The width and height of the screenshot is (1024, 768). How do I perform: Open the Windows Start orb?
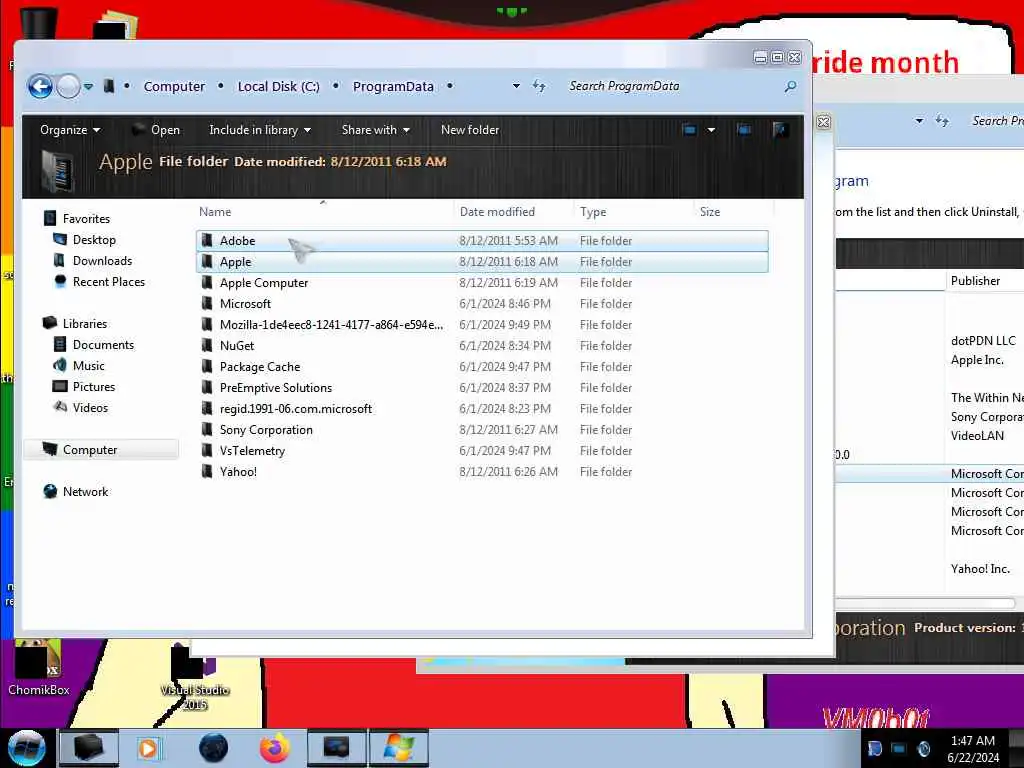pyautogui.click(x=27, y=748)
